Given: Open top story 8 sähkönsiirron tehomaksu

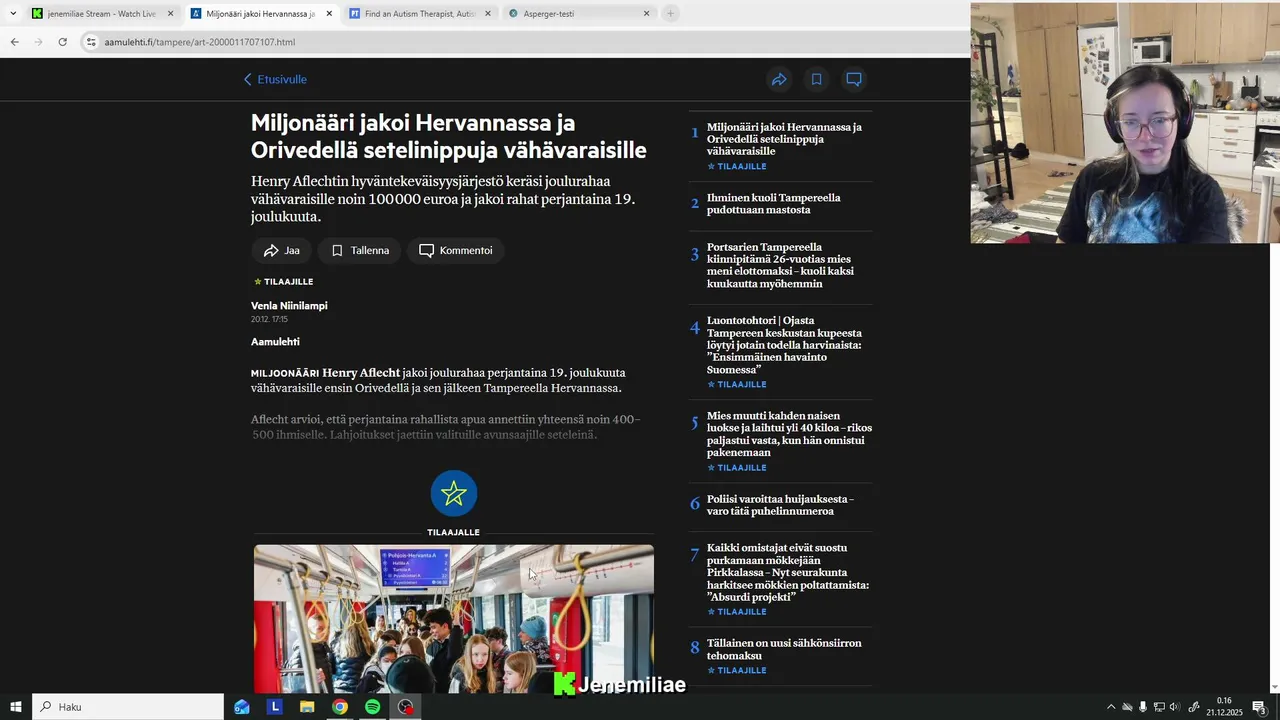Looking at the screenshot, I should click(x=784, y=649).
